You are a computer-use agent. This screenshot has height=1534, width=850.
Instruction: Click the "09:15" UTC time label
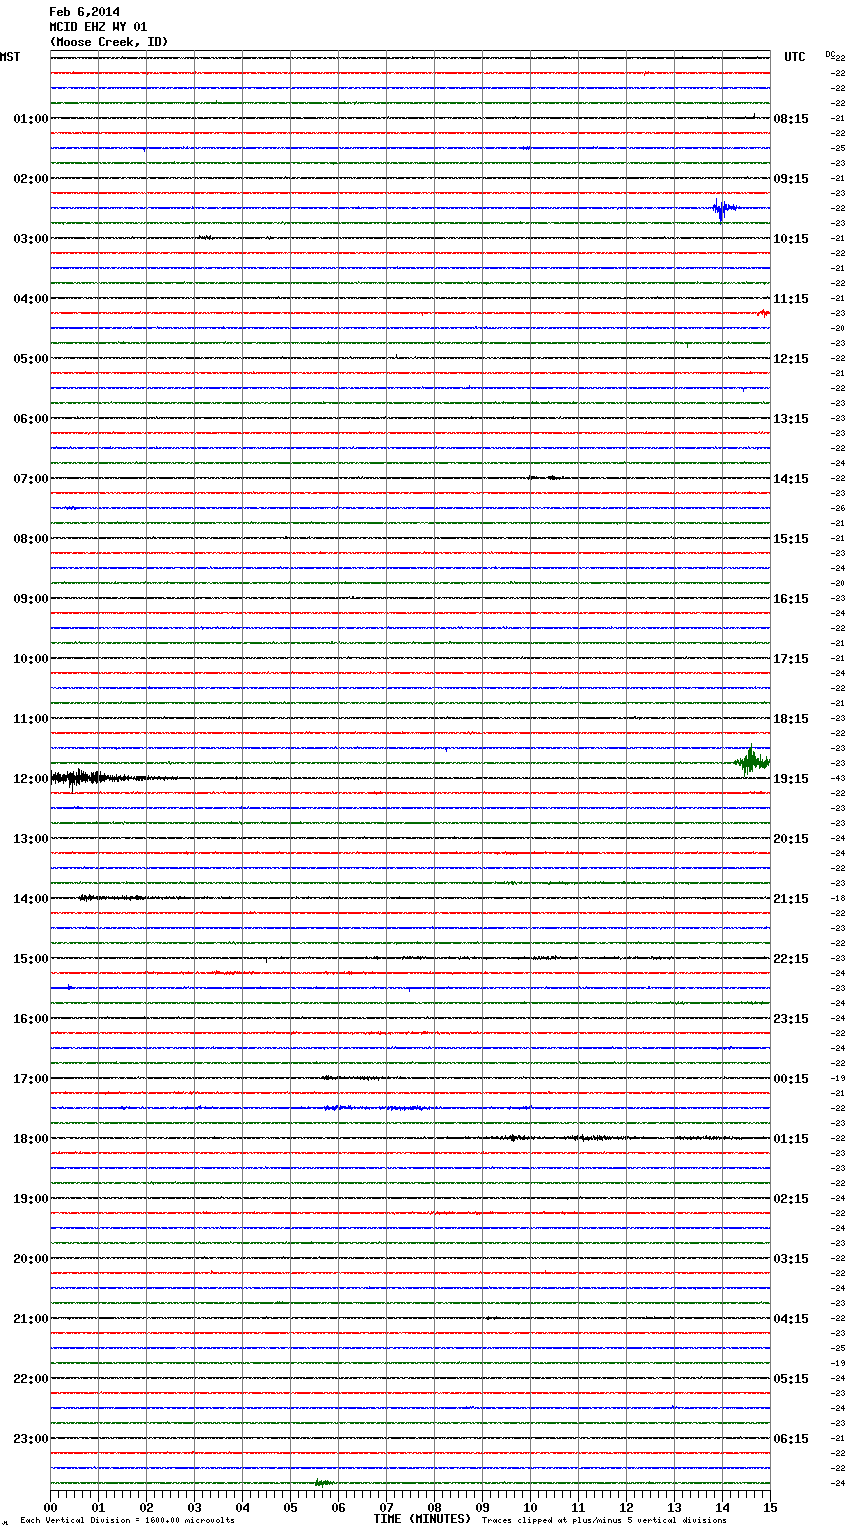click(x=791, y=179)
